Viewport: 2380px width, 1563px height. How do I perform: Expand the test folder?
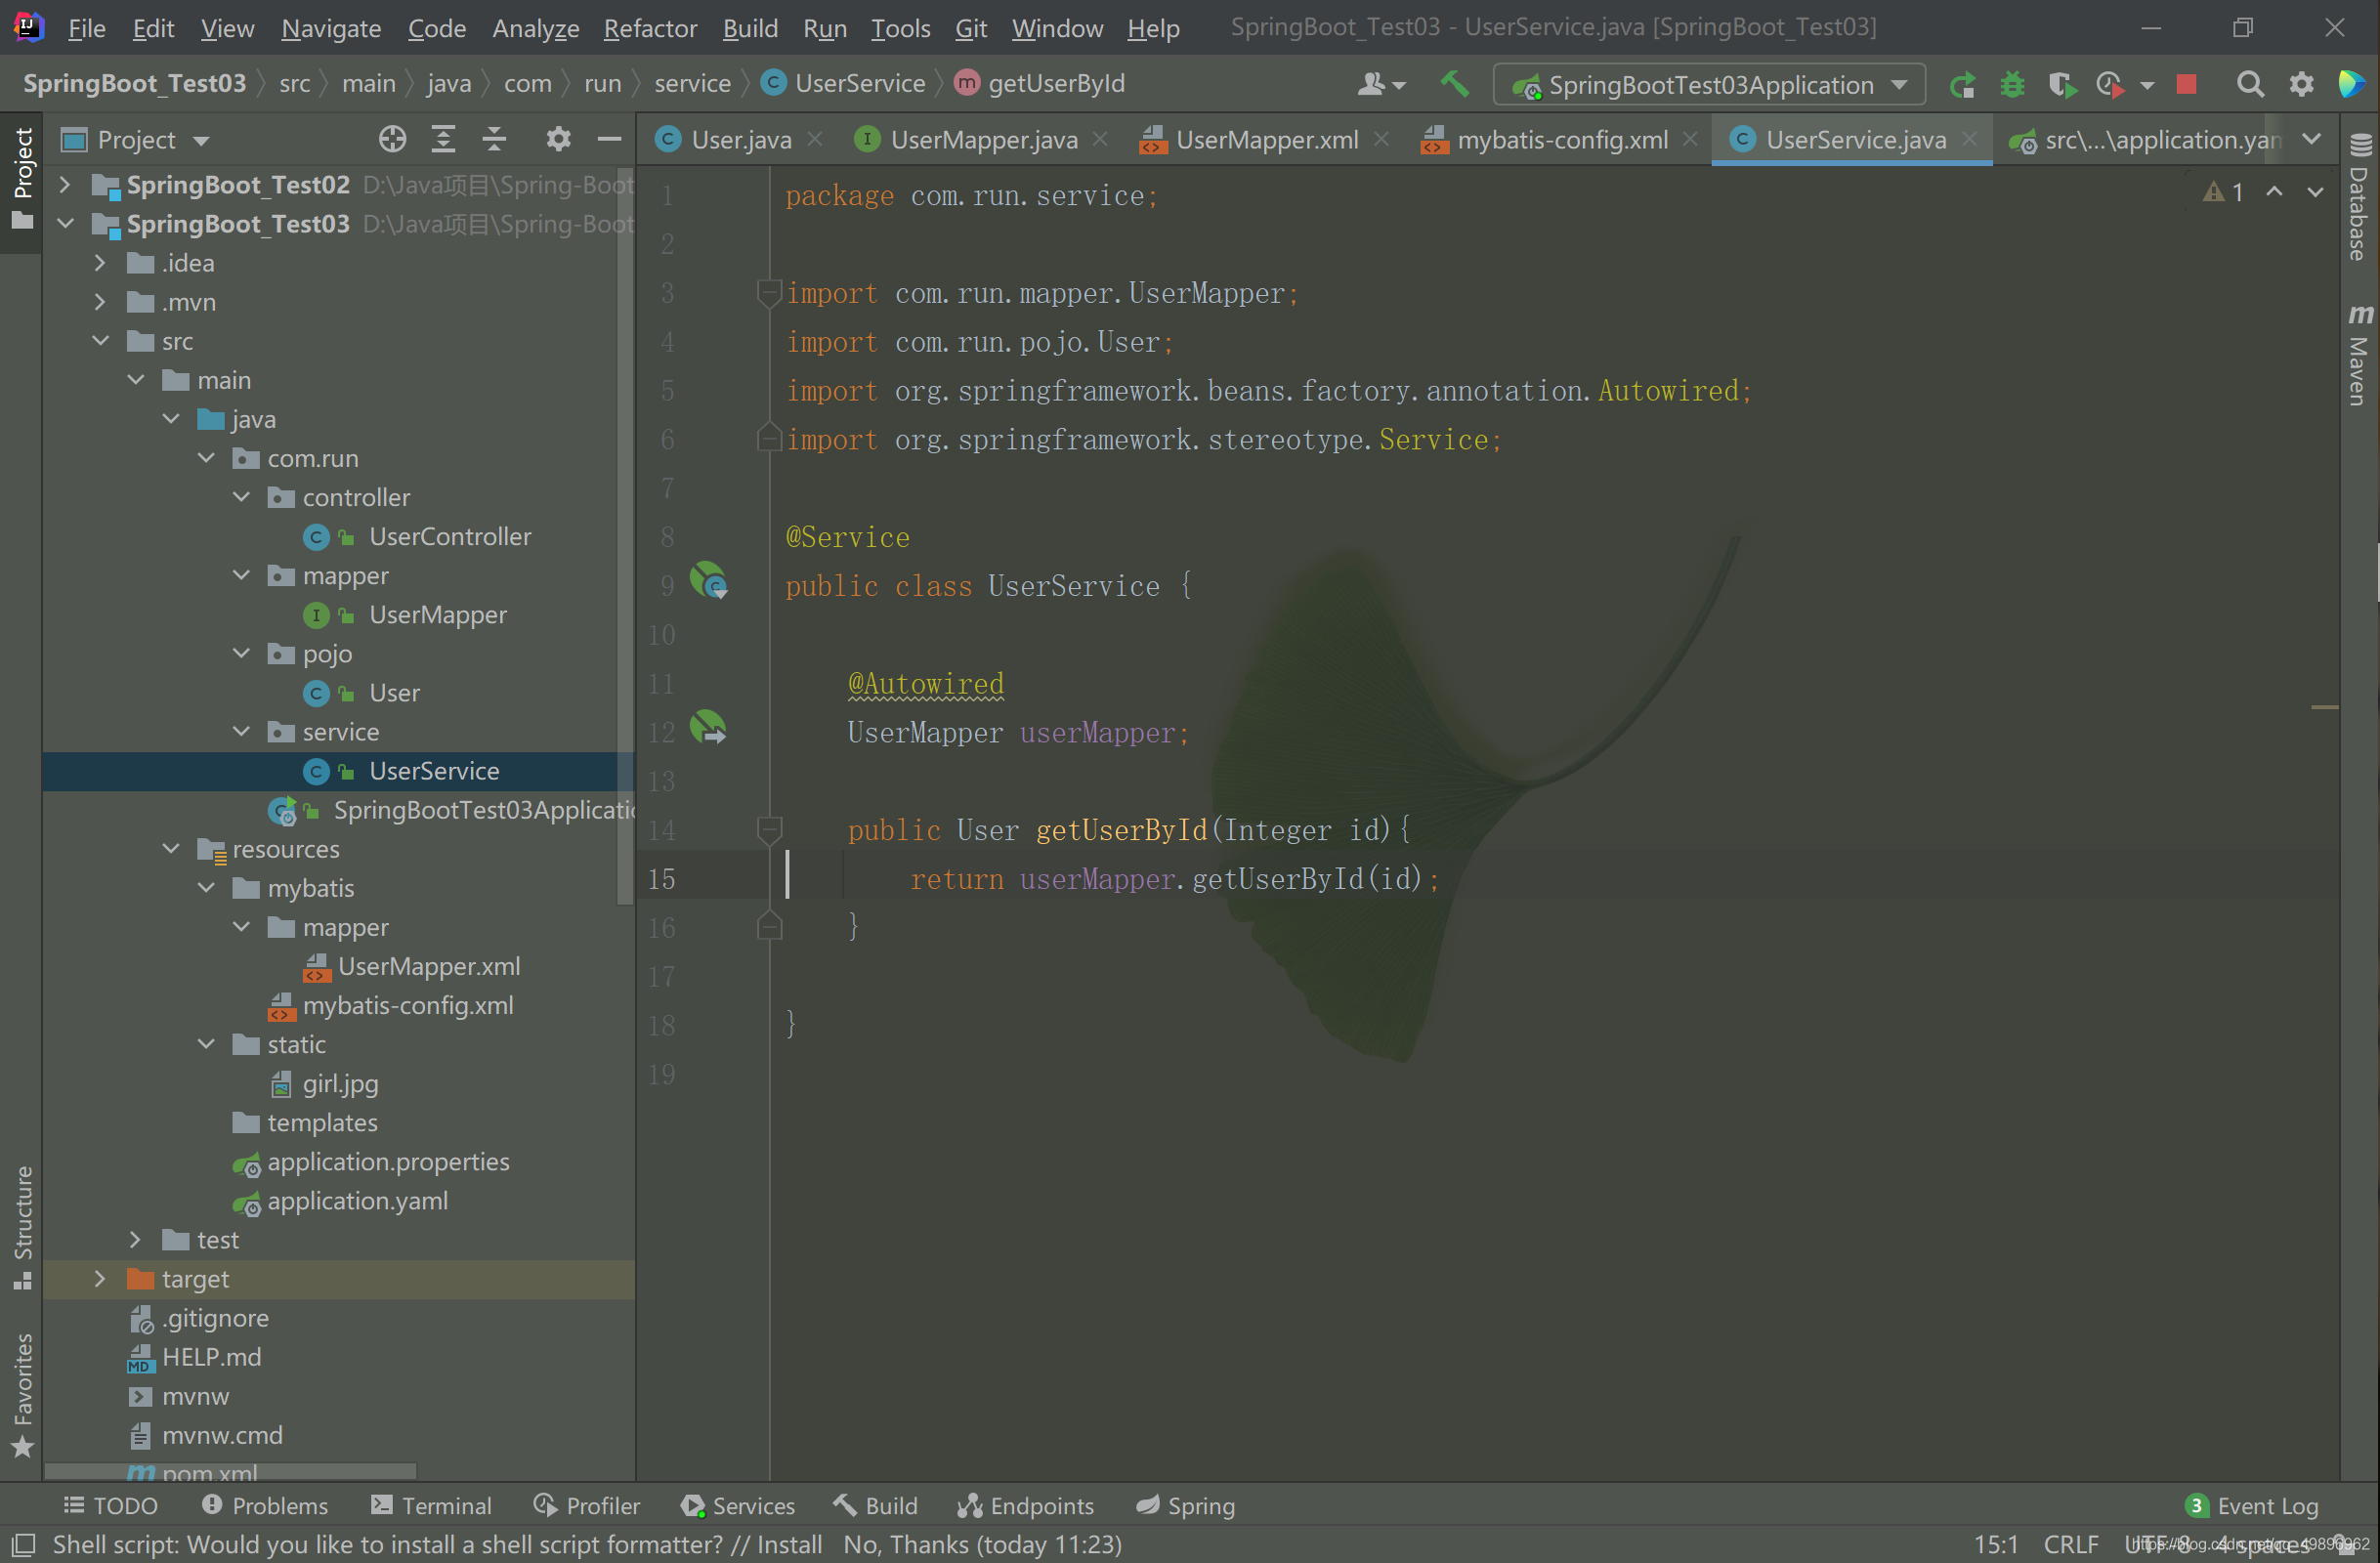tap(136, 1239)
